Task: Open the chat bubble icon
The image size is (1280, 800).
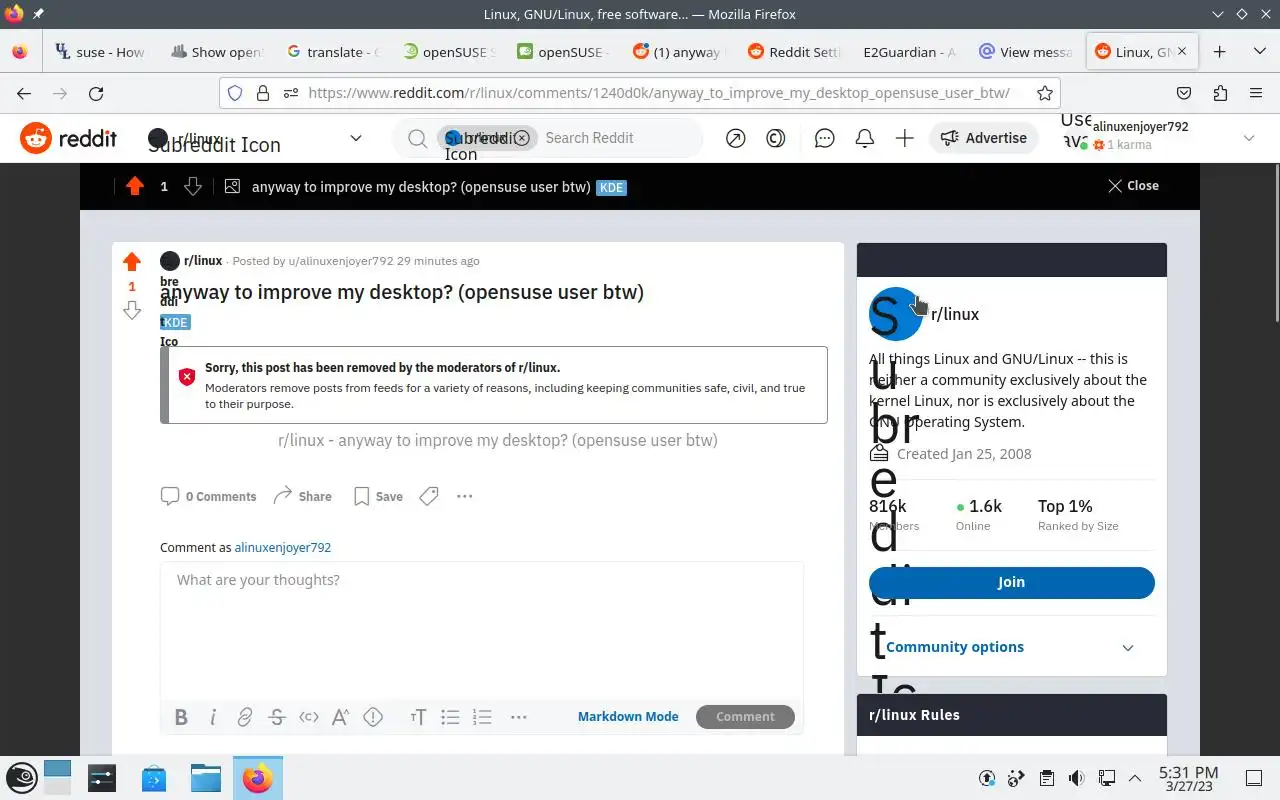Action: pyautogui.click(x=825, y=138)
